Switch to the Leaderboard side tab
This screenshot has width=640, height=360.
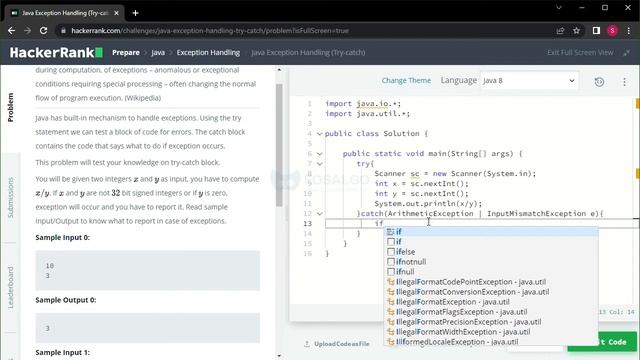click(x=11, y=287)
